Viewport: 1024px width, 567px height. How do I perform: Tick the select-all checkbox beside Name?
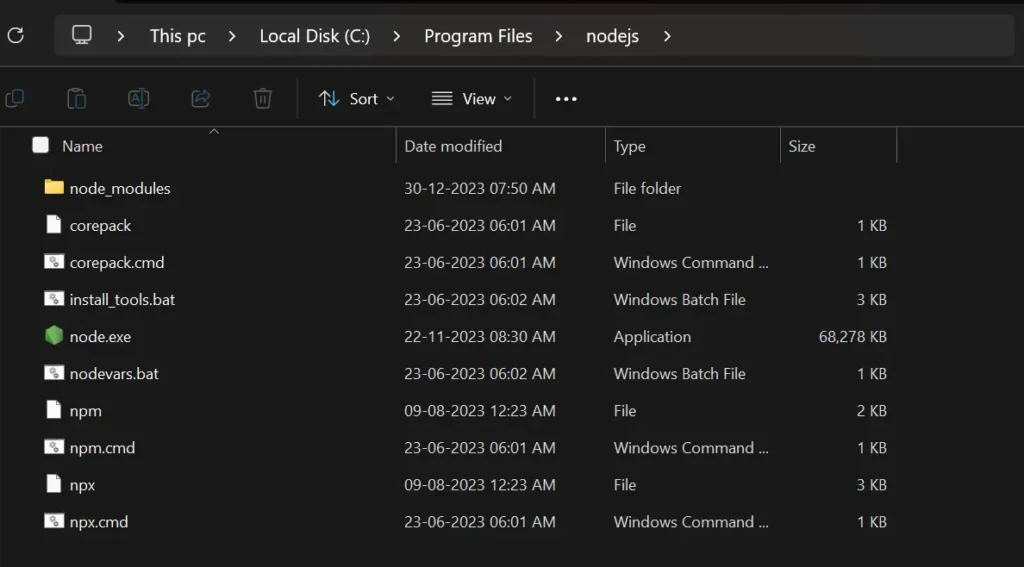pos(40,145)
